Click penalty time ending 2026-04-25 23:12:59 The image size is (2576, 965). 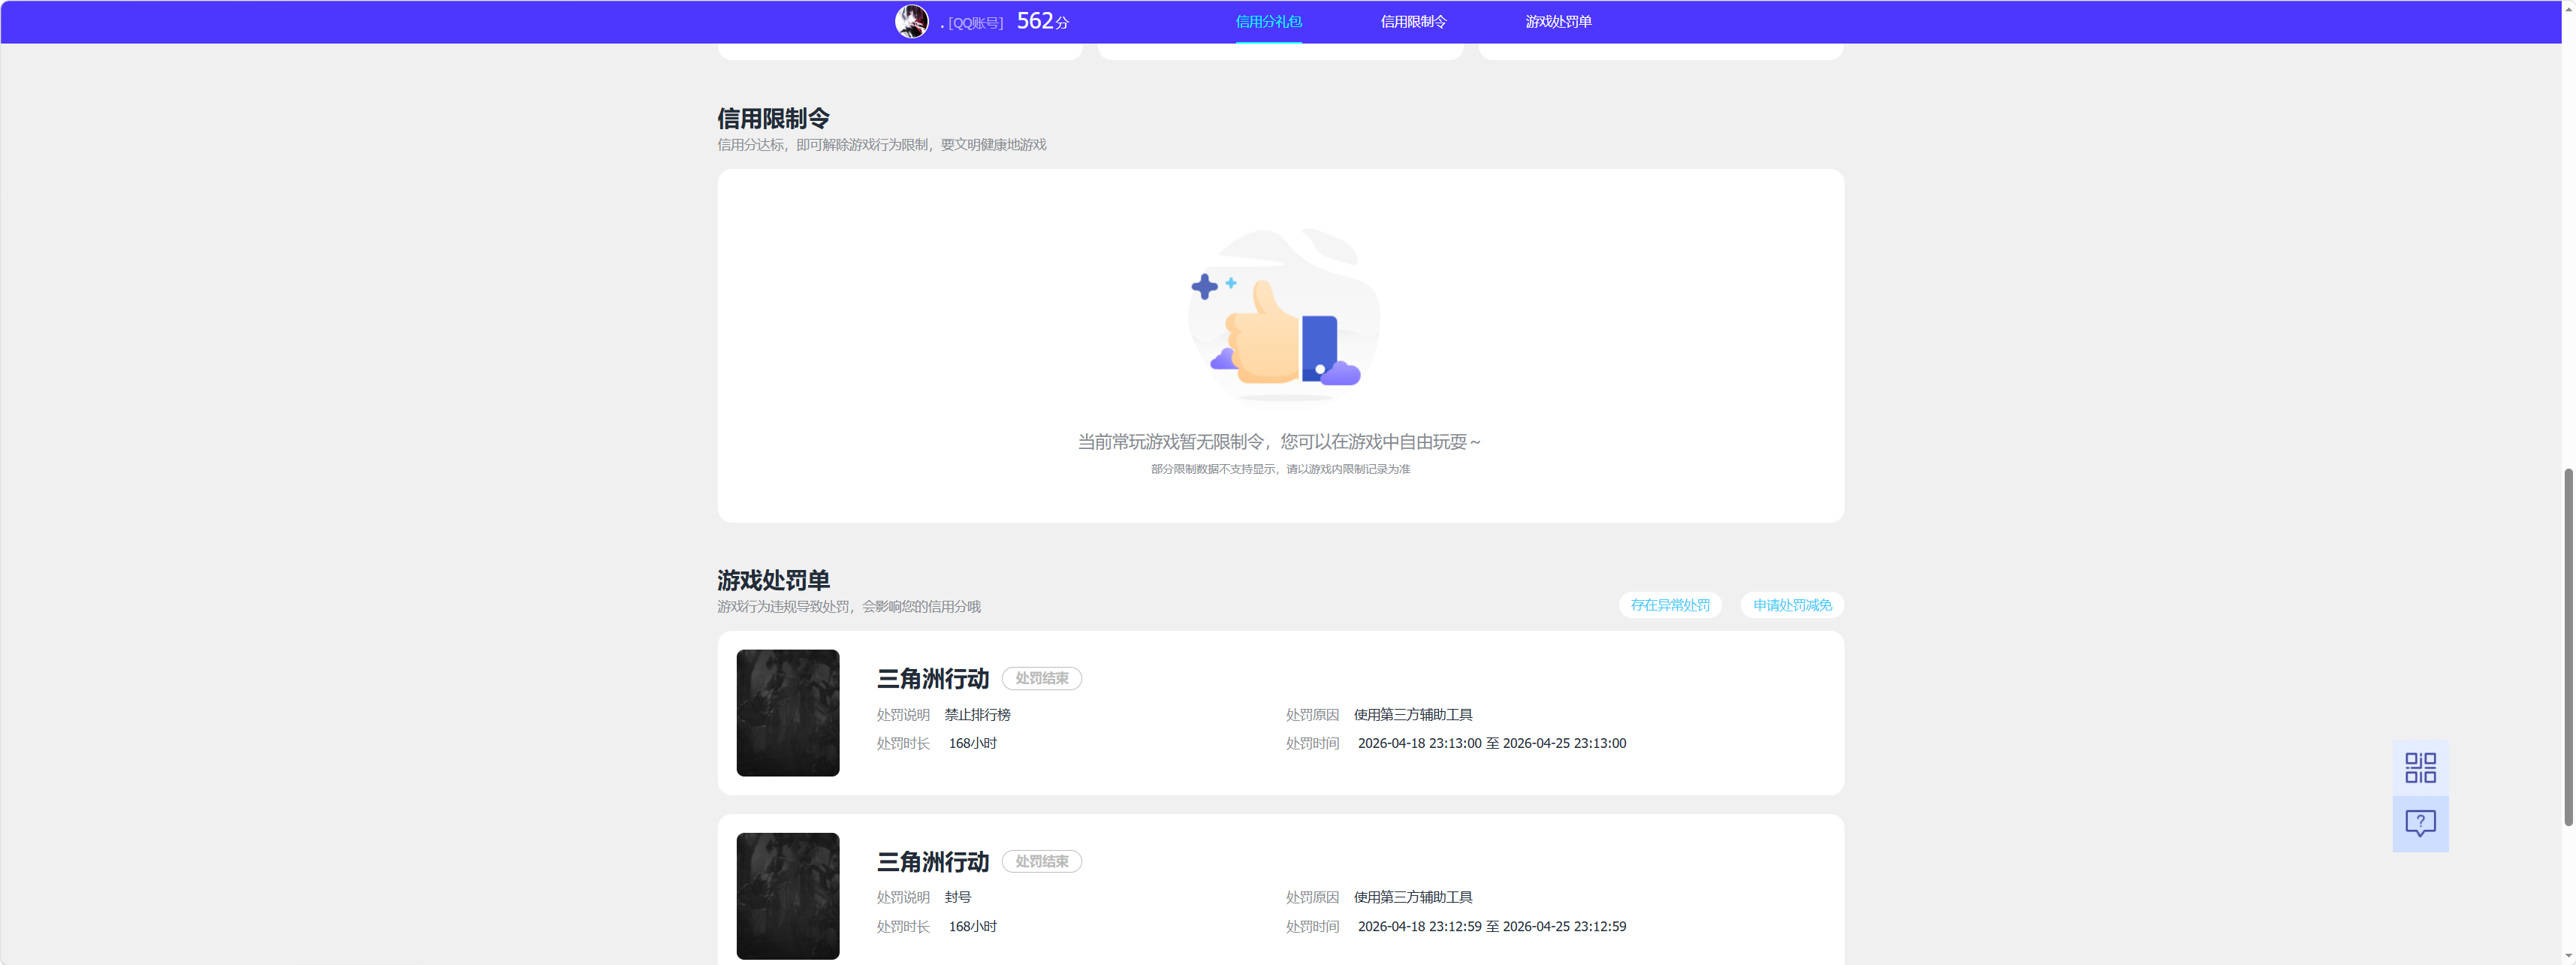click(x=1491, y=927)
